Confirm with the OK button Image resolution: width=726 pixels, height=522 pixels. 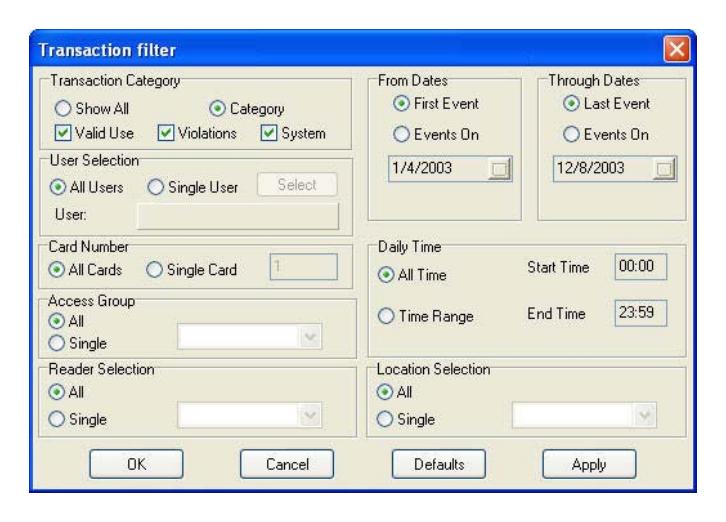136,464
